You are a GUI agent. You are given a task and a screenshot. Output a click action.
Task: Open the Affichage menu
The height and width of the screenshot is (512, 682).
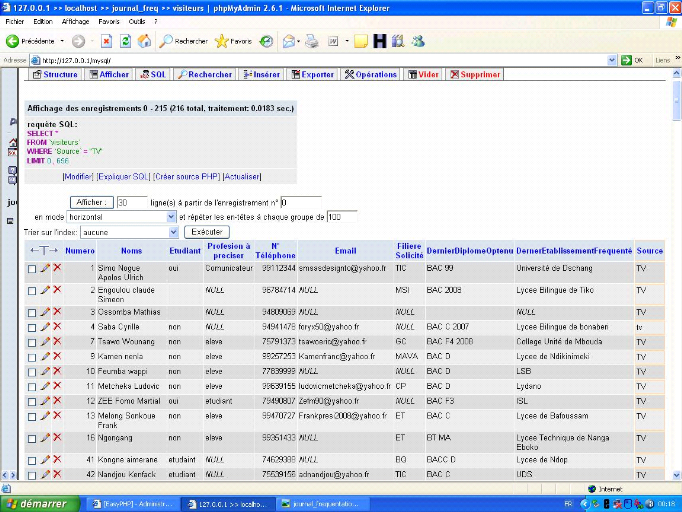pyautogui.click(x=75, y=21)
